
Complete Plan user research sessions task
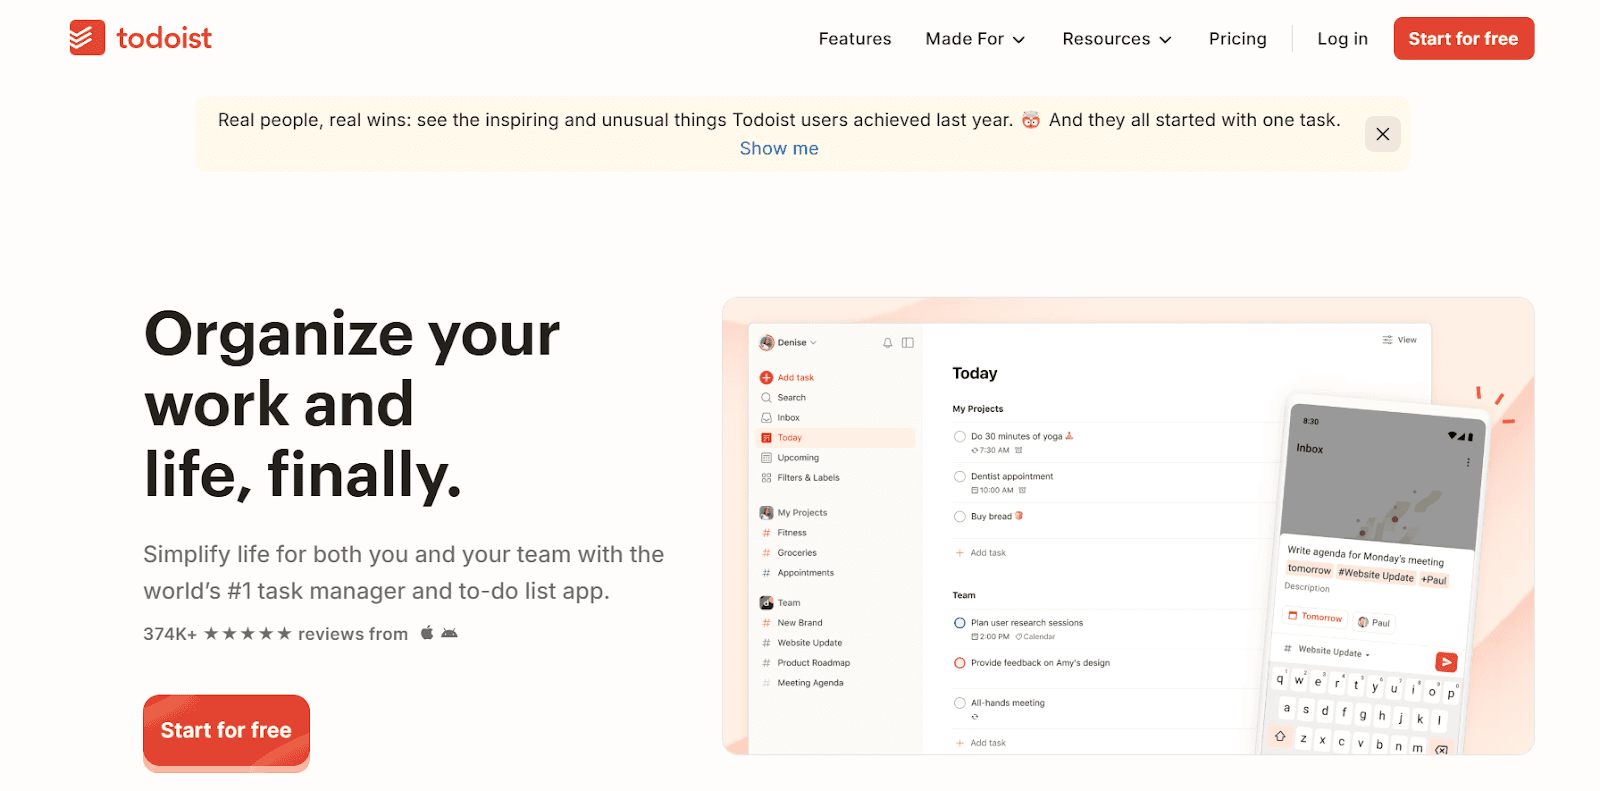coord(960,623)
